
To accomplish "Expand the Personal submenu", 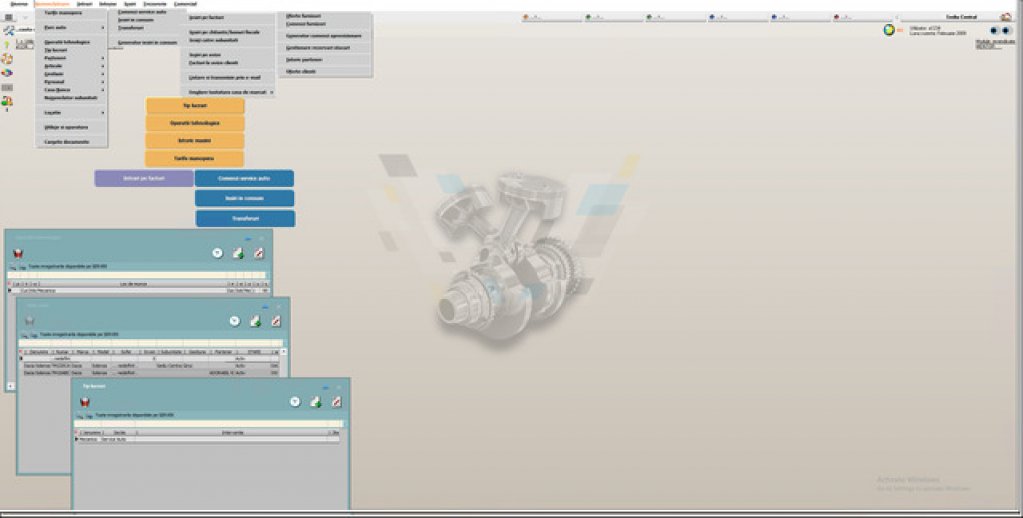I will 71,82.
